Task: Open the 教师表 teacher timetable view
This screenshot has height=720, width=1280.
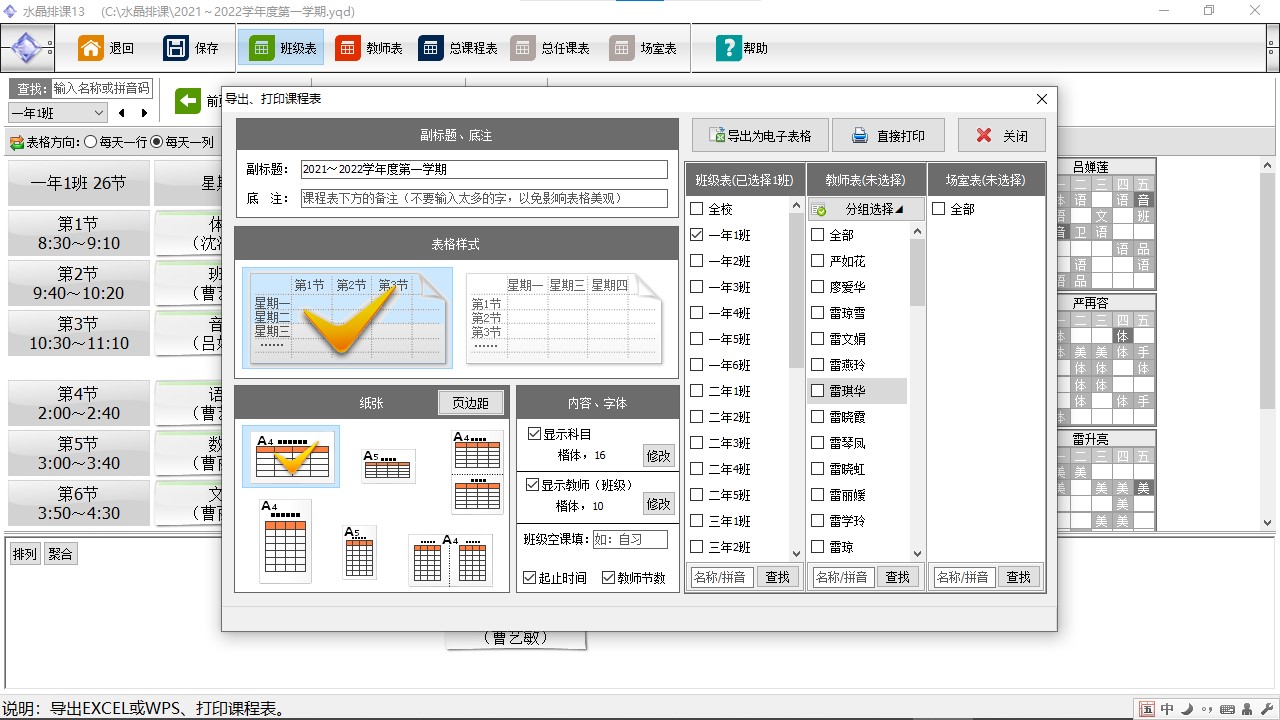Action: (369, 48)
